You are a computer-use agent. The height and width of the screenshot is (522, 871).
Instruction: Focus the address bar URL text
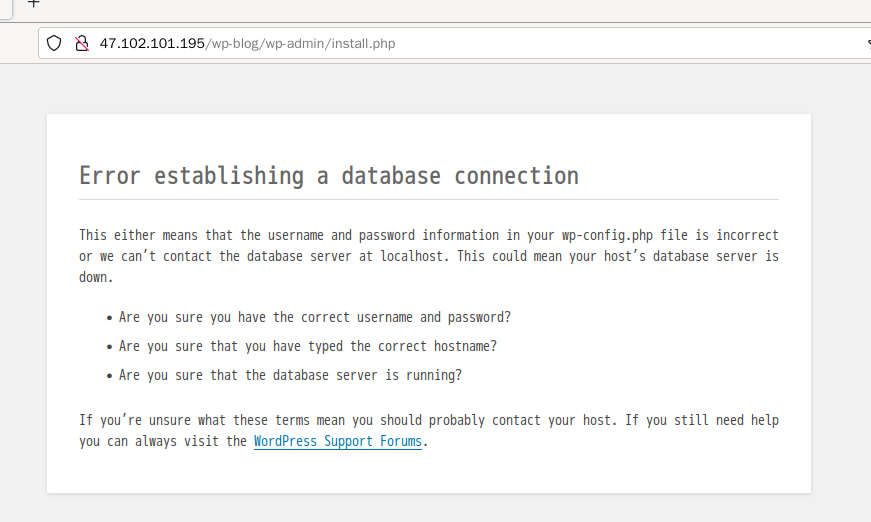[247, 43]
